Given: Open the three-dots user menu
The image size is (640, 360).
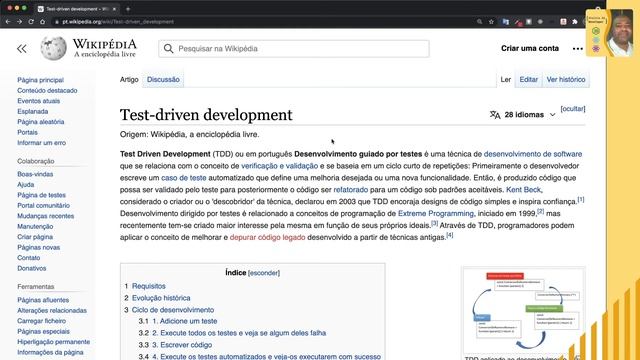Looking at the screenshot, I should 578,49.
